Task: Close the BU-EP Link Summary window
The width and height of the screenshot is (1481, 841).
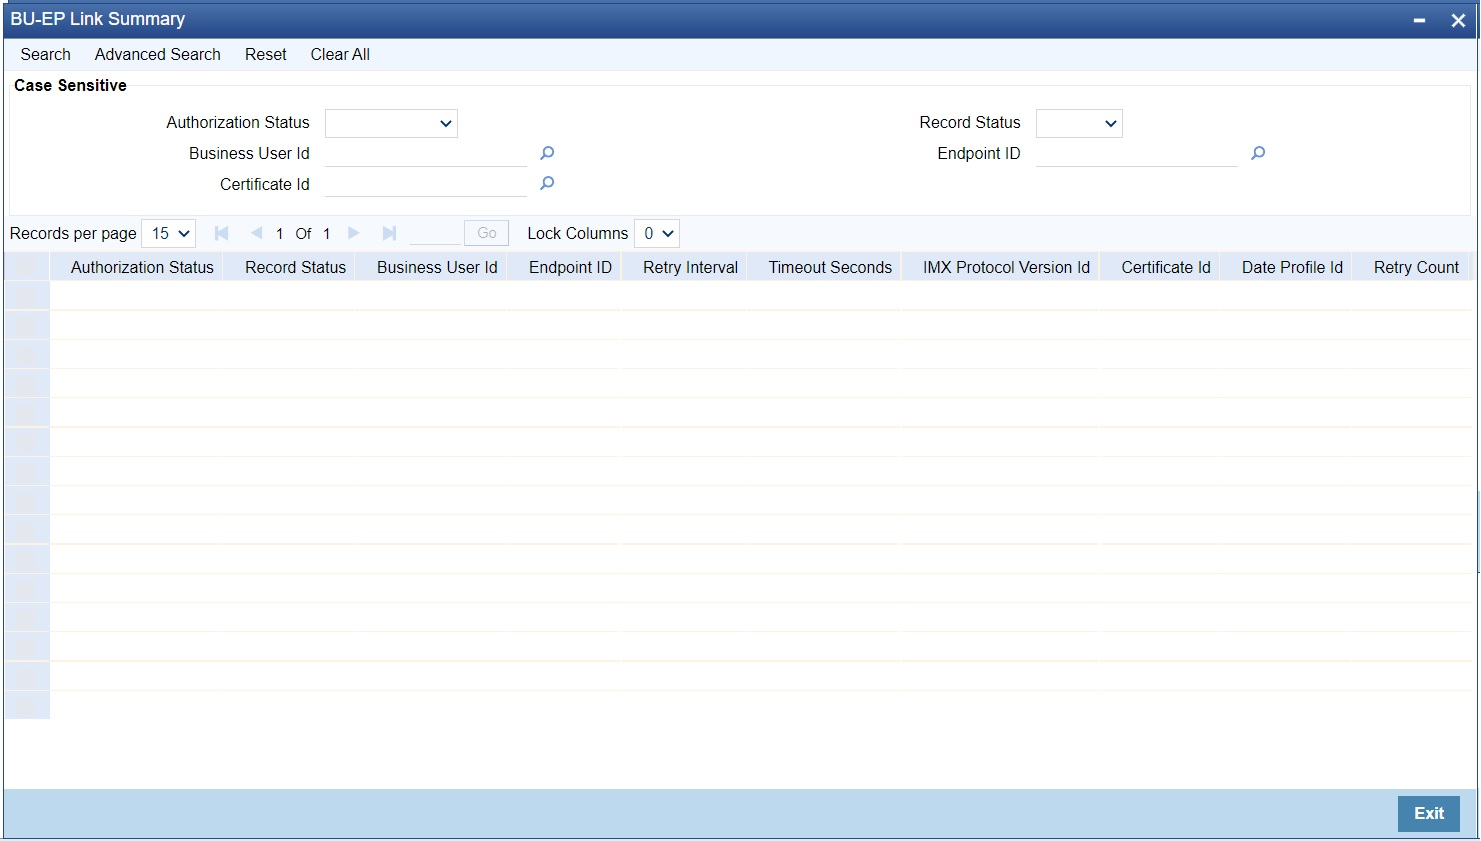Action: 1458,20
